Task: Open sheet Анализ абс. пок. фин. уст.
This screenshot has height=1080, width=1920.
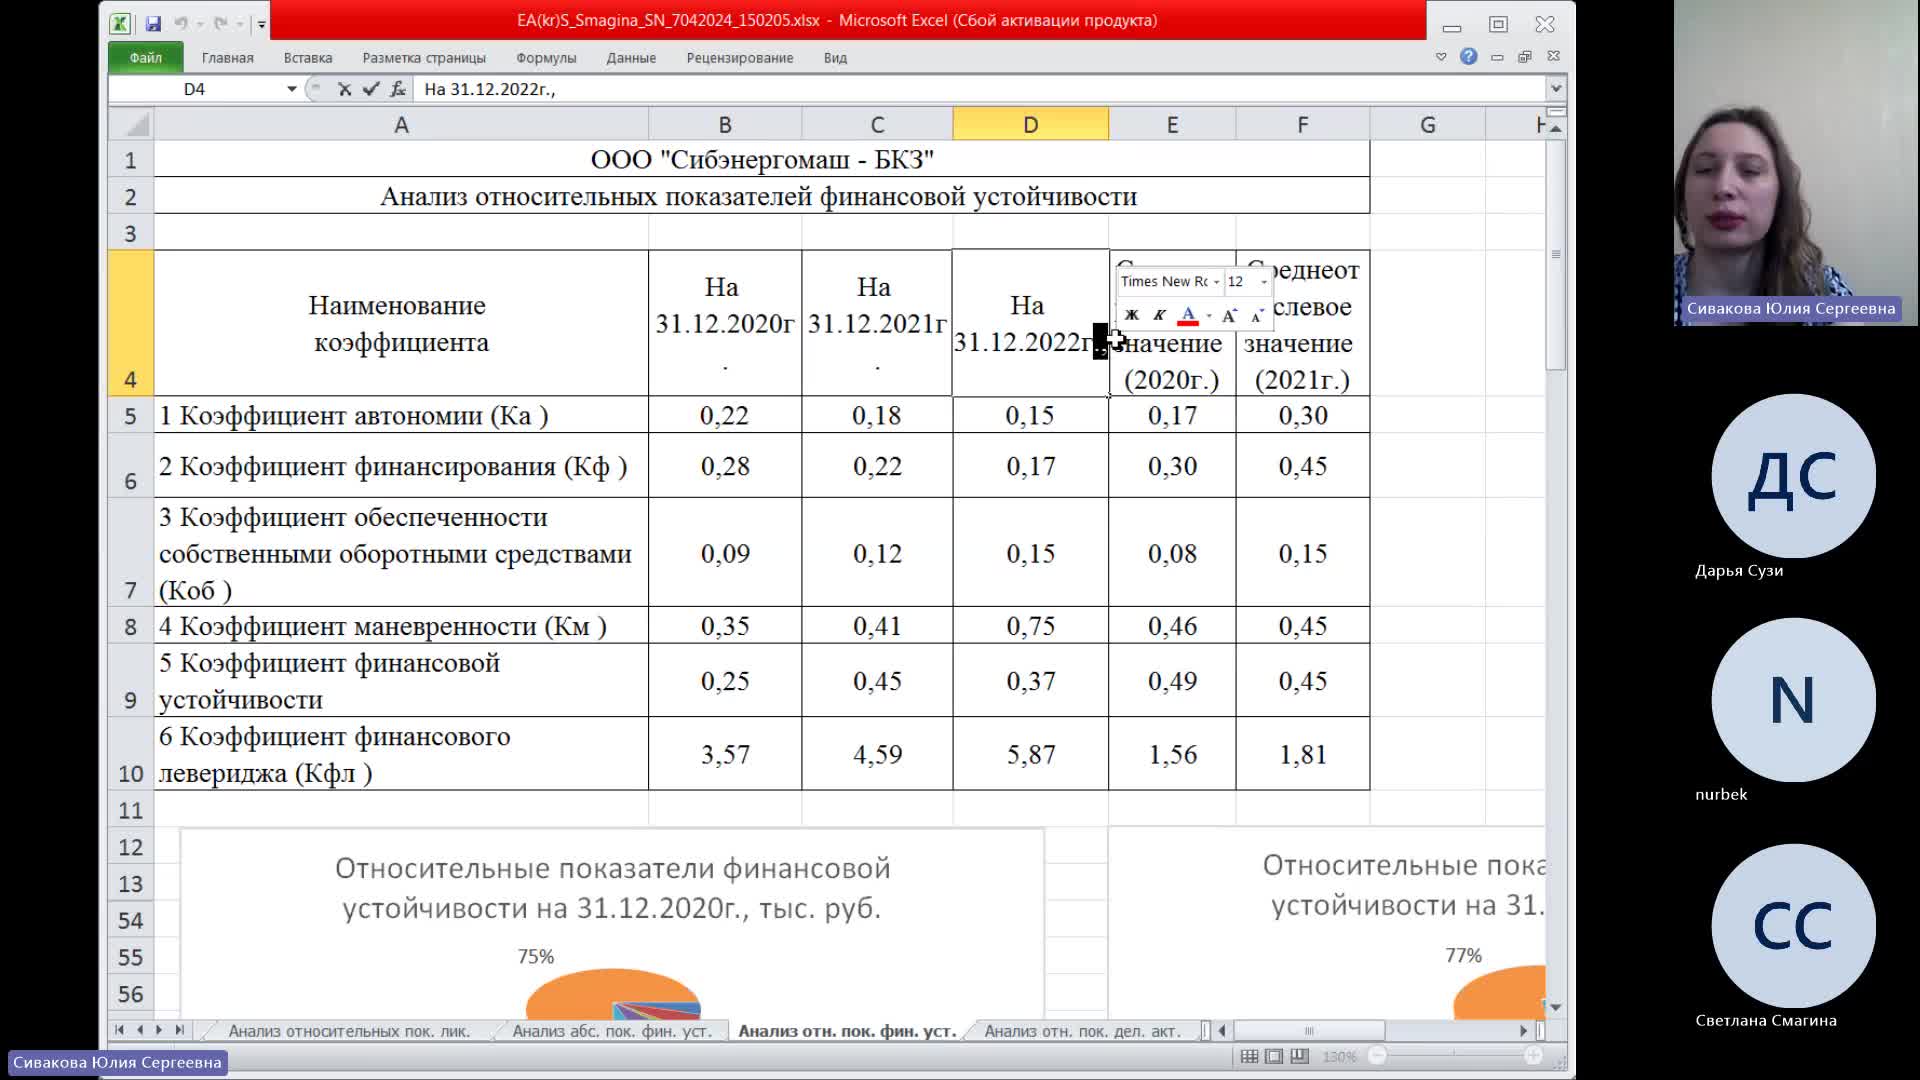Action: (x=612, y=1031)
